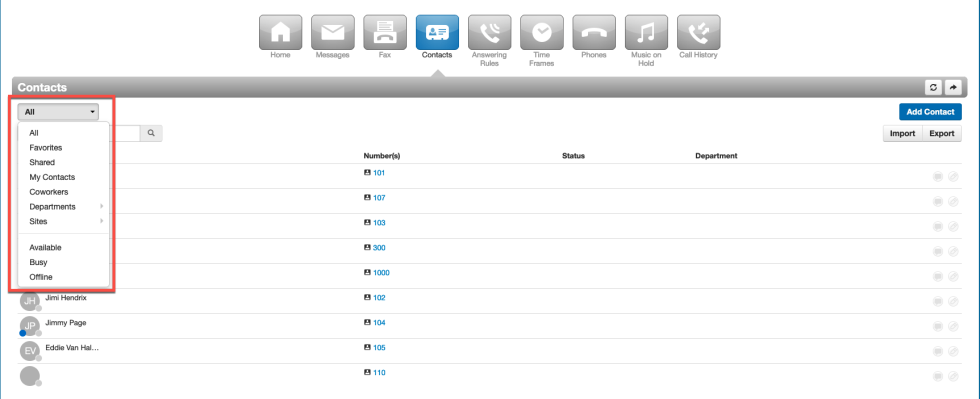The image size is (980, 399).
Task: Click the chat icon in row 103
Action: coord(938,226)
